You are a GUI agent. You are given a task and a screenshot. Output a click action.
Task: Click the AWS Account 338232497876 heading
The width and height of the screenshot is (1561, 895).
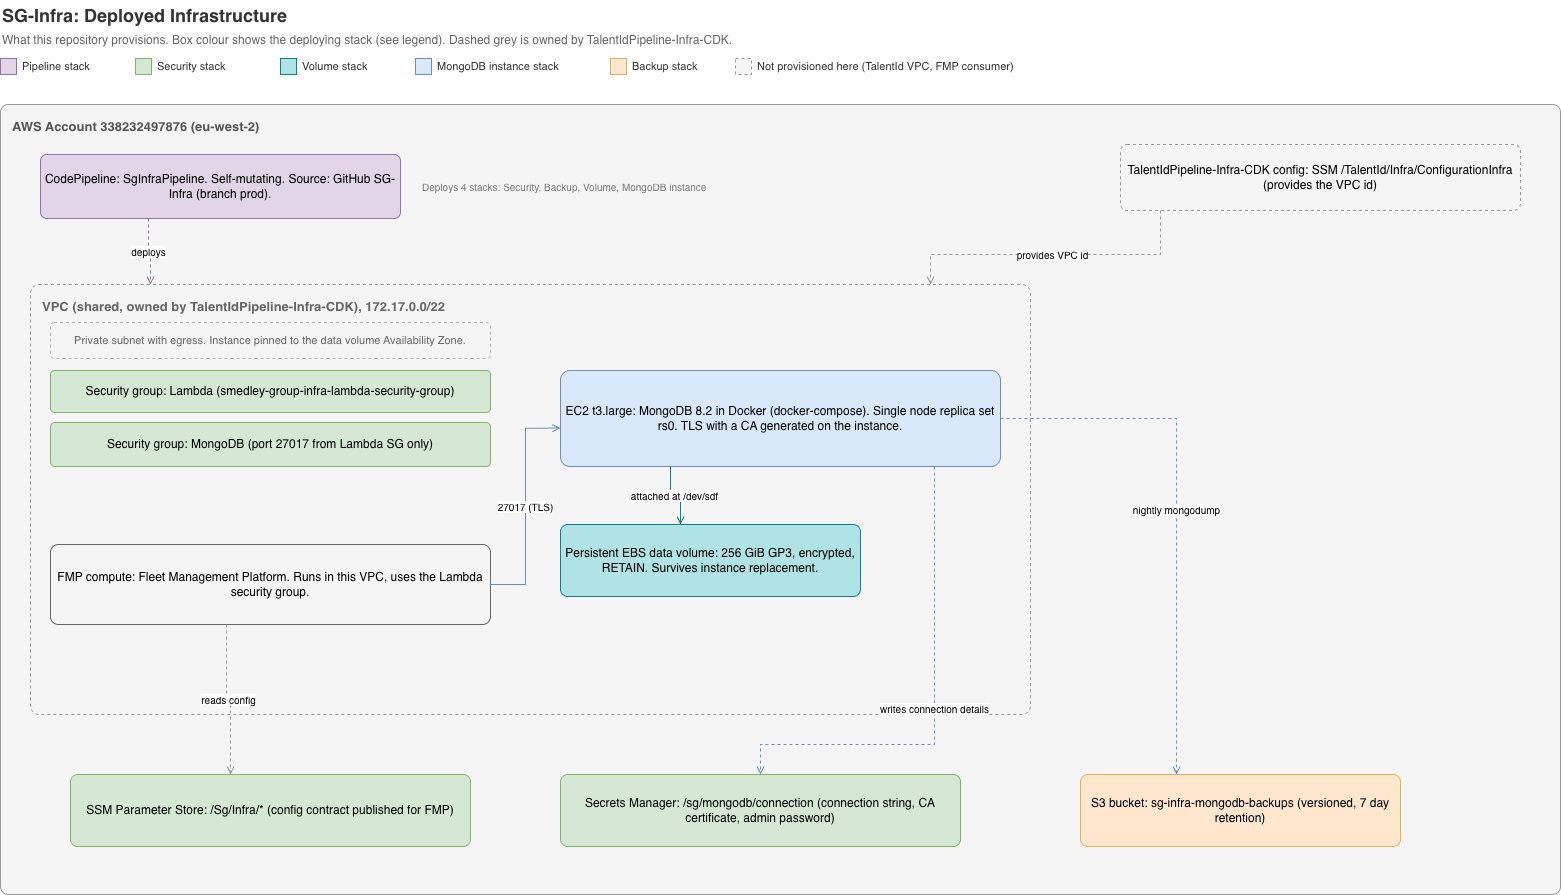point(136,127)
